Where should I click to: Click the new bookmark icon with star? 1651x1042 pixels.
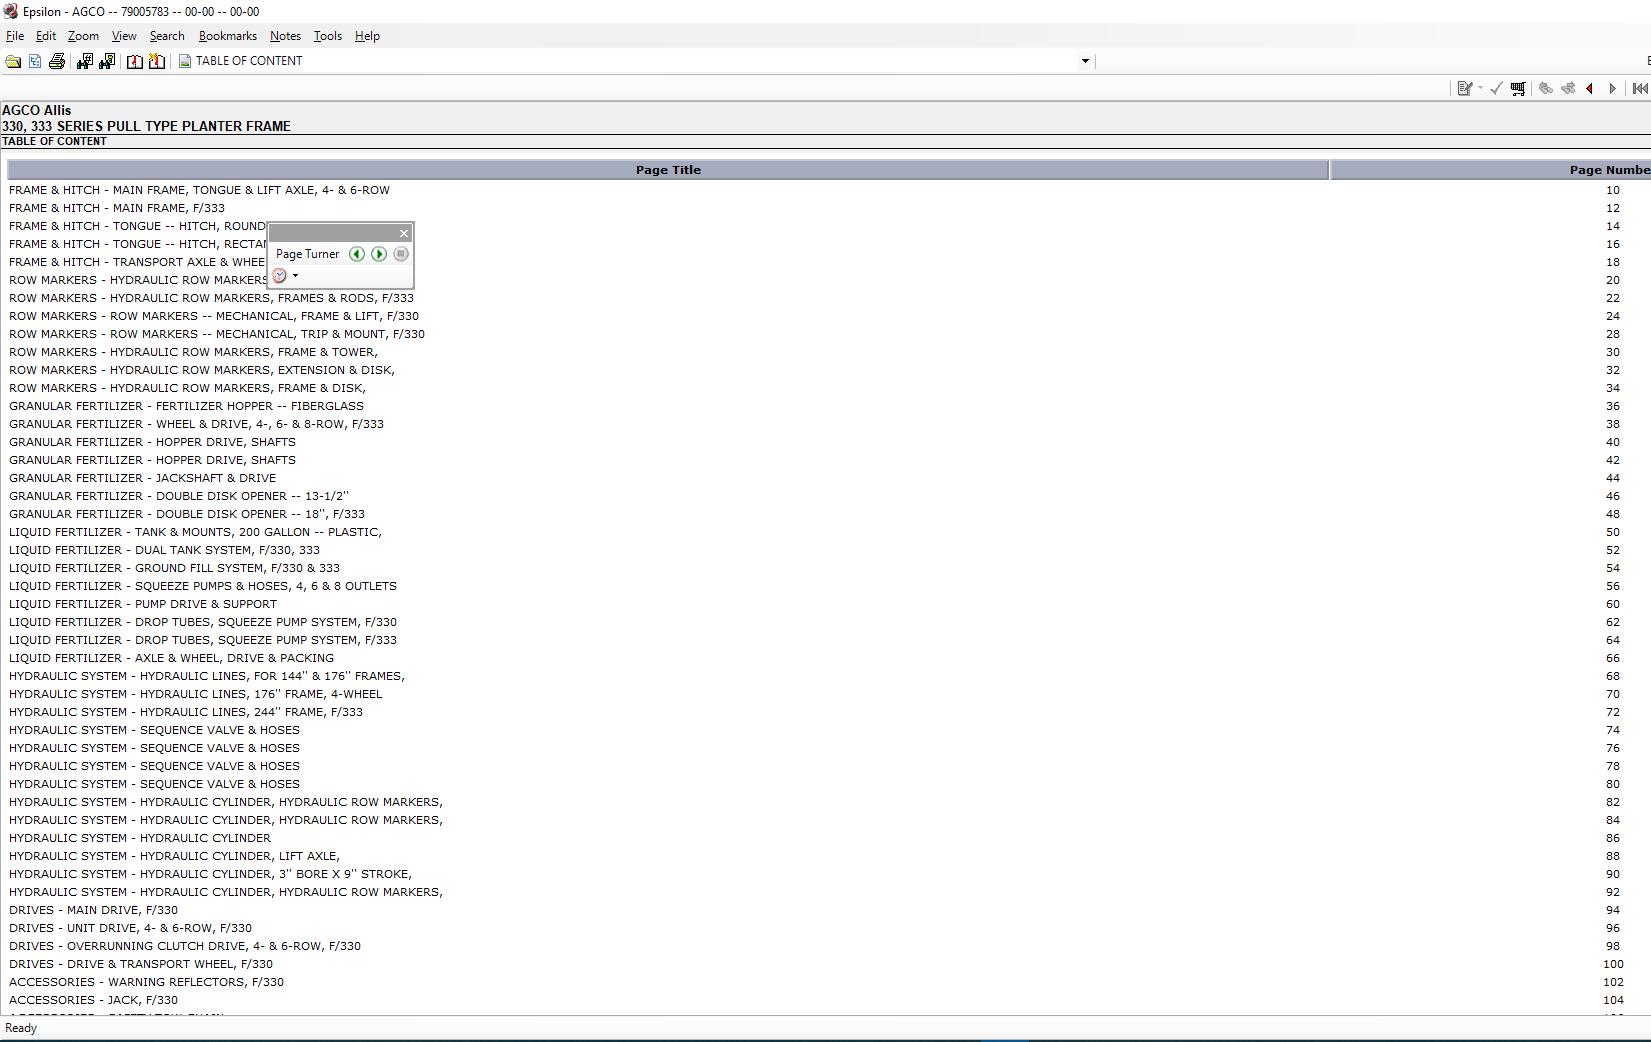tap(157, 61)
